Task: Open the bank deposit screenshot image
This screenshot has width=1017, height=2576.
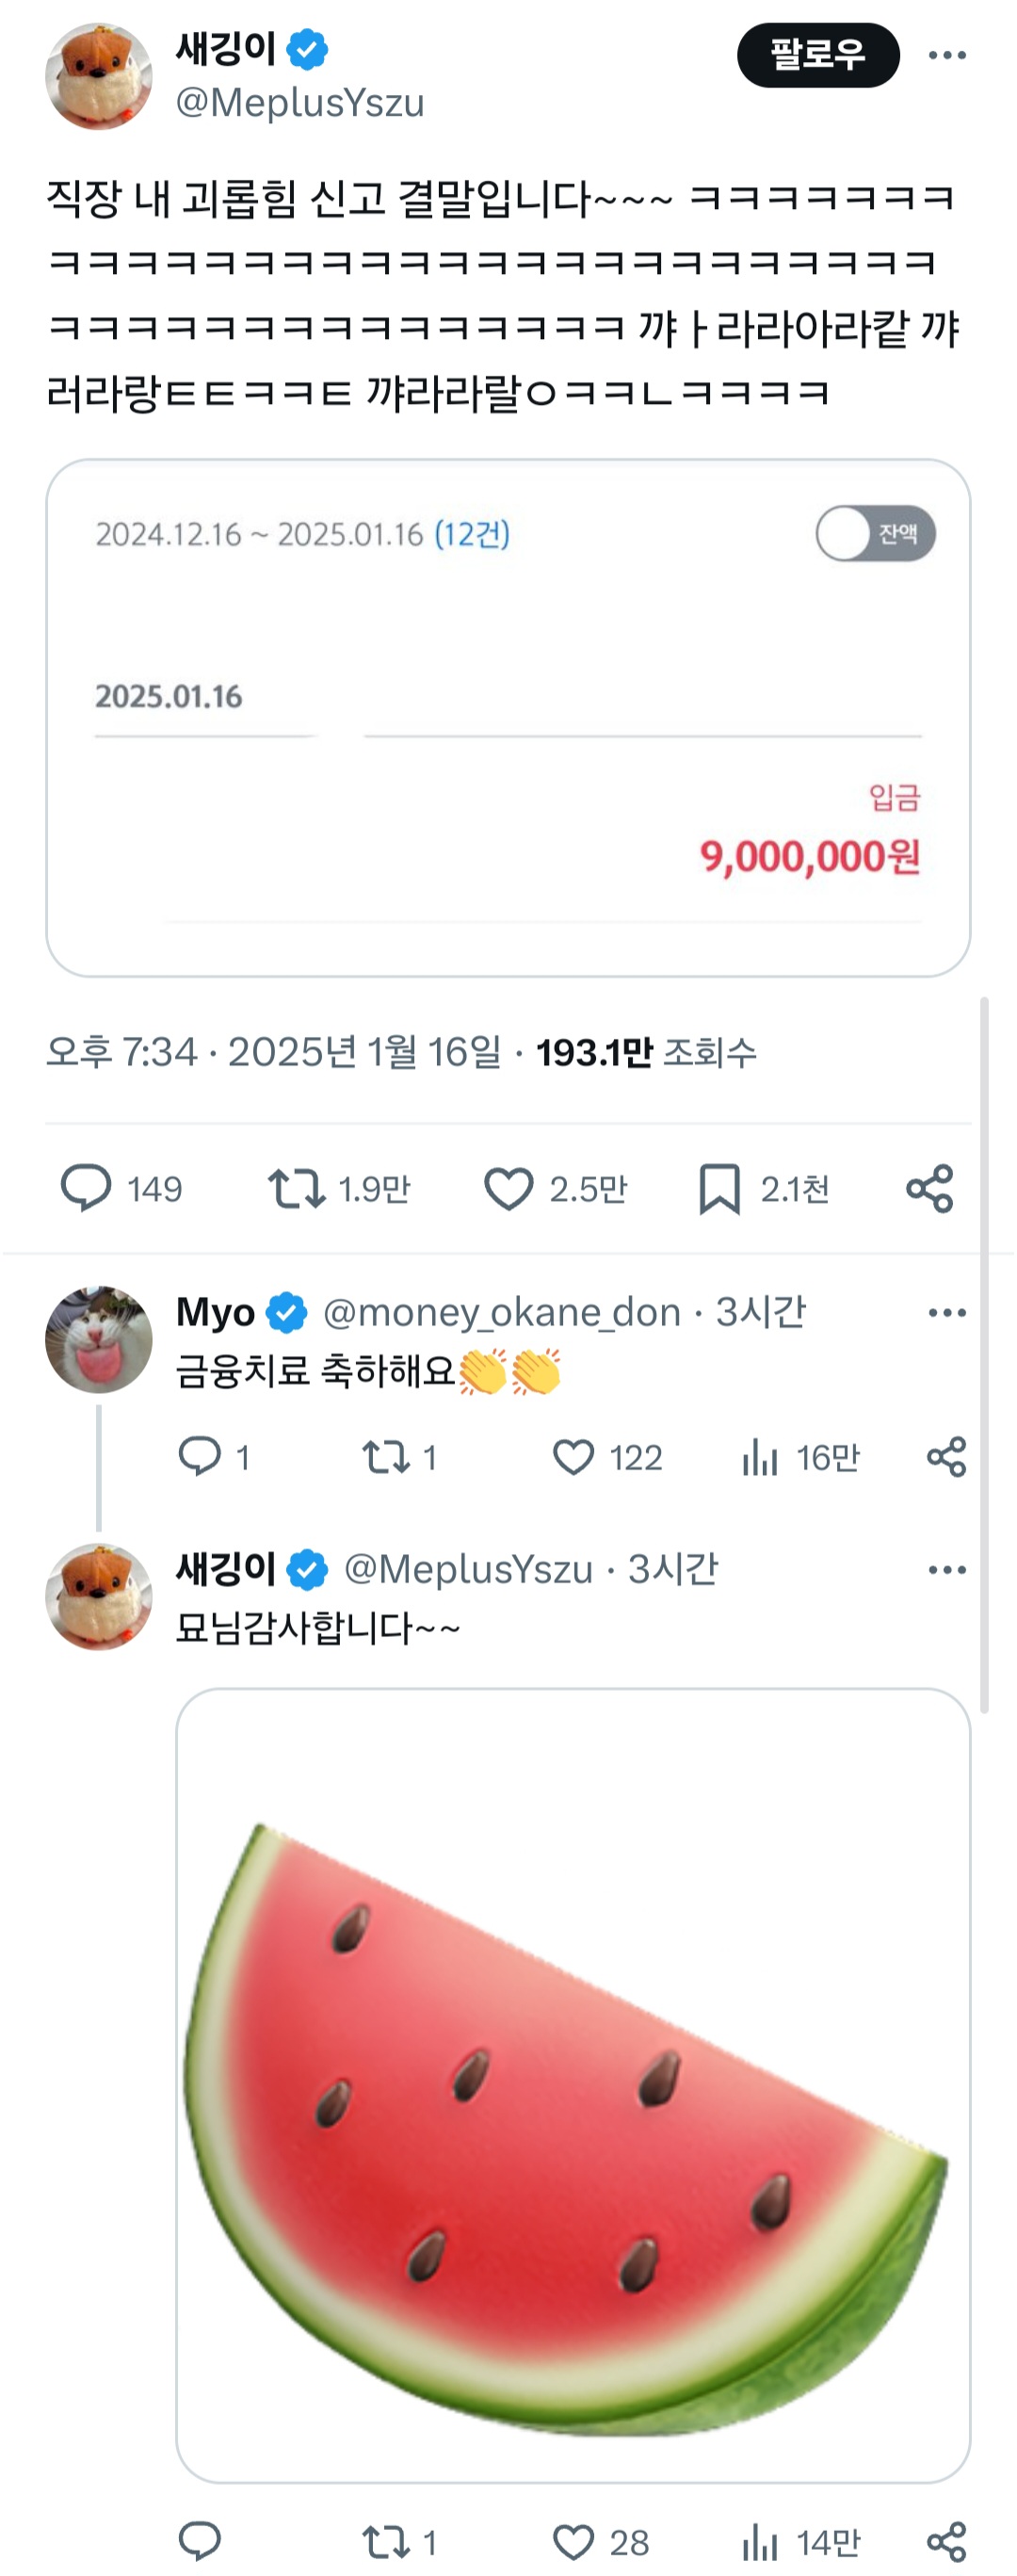Action: coord(508,717)
